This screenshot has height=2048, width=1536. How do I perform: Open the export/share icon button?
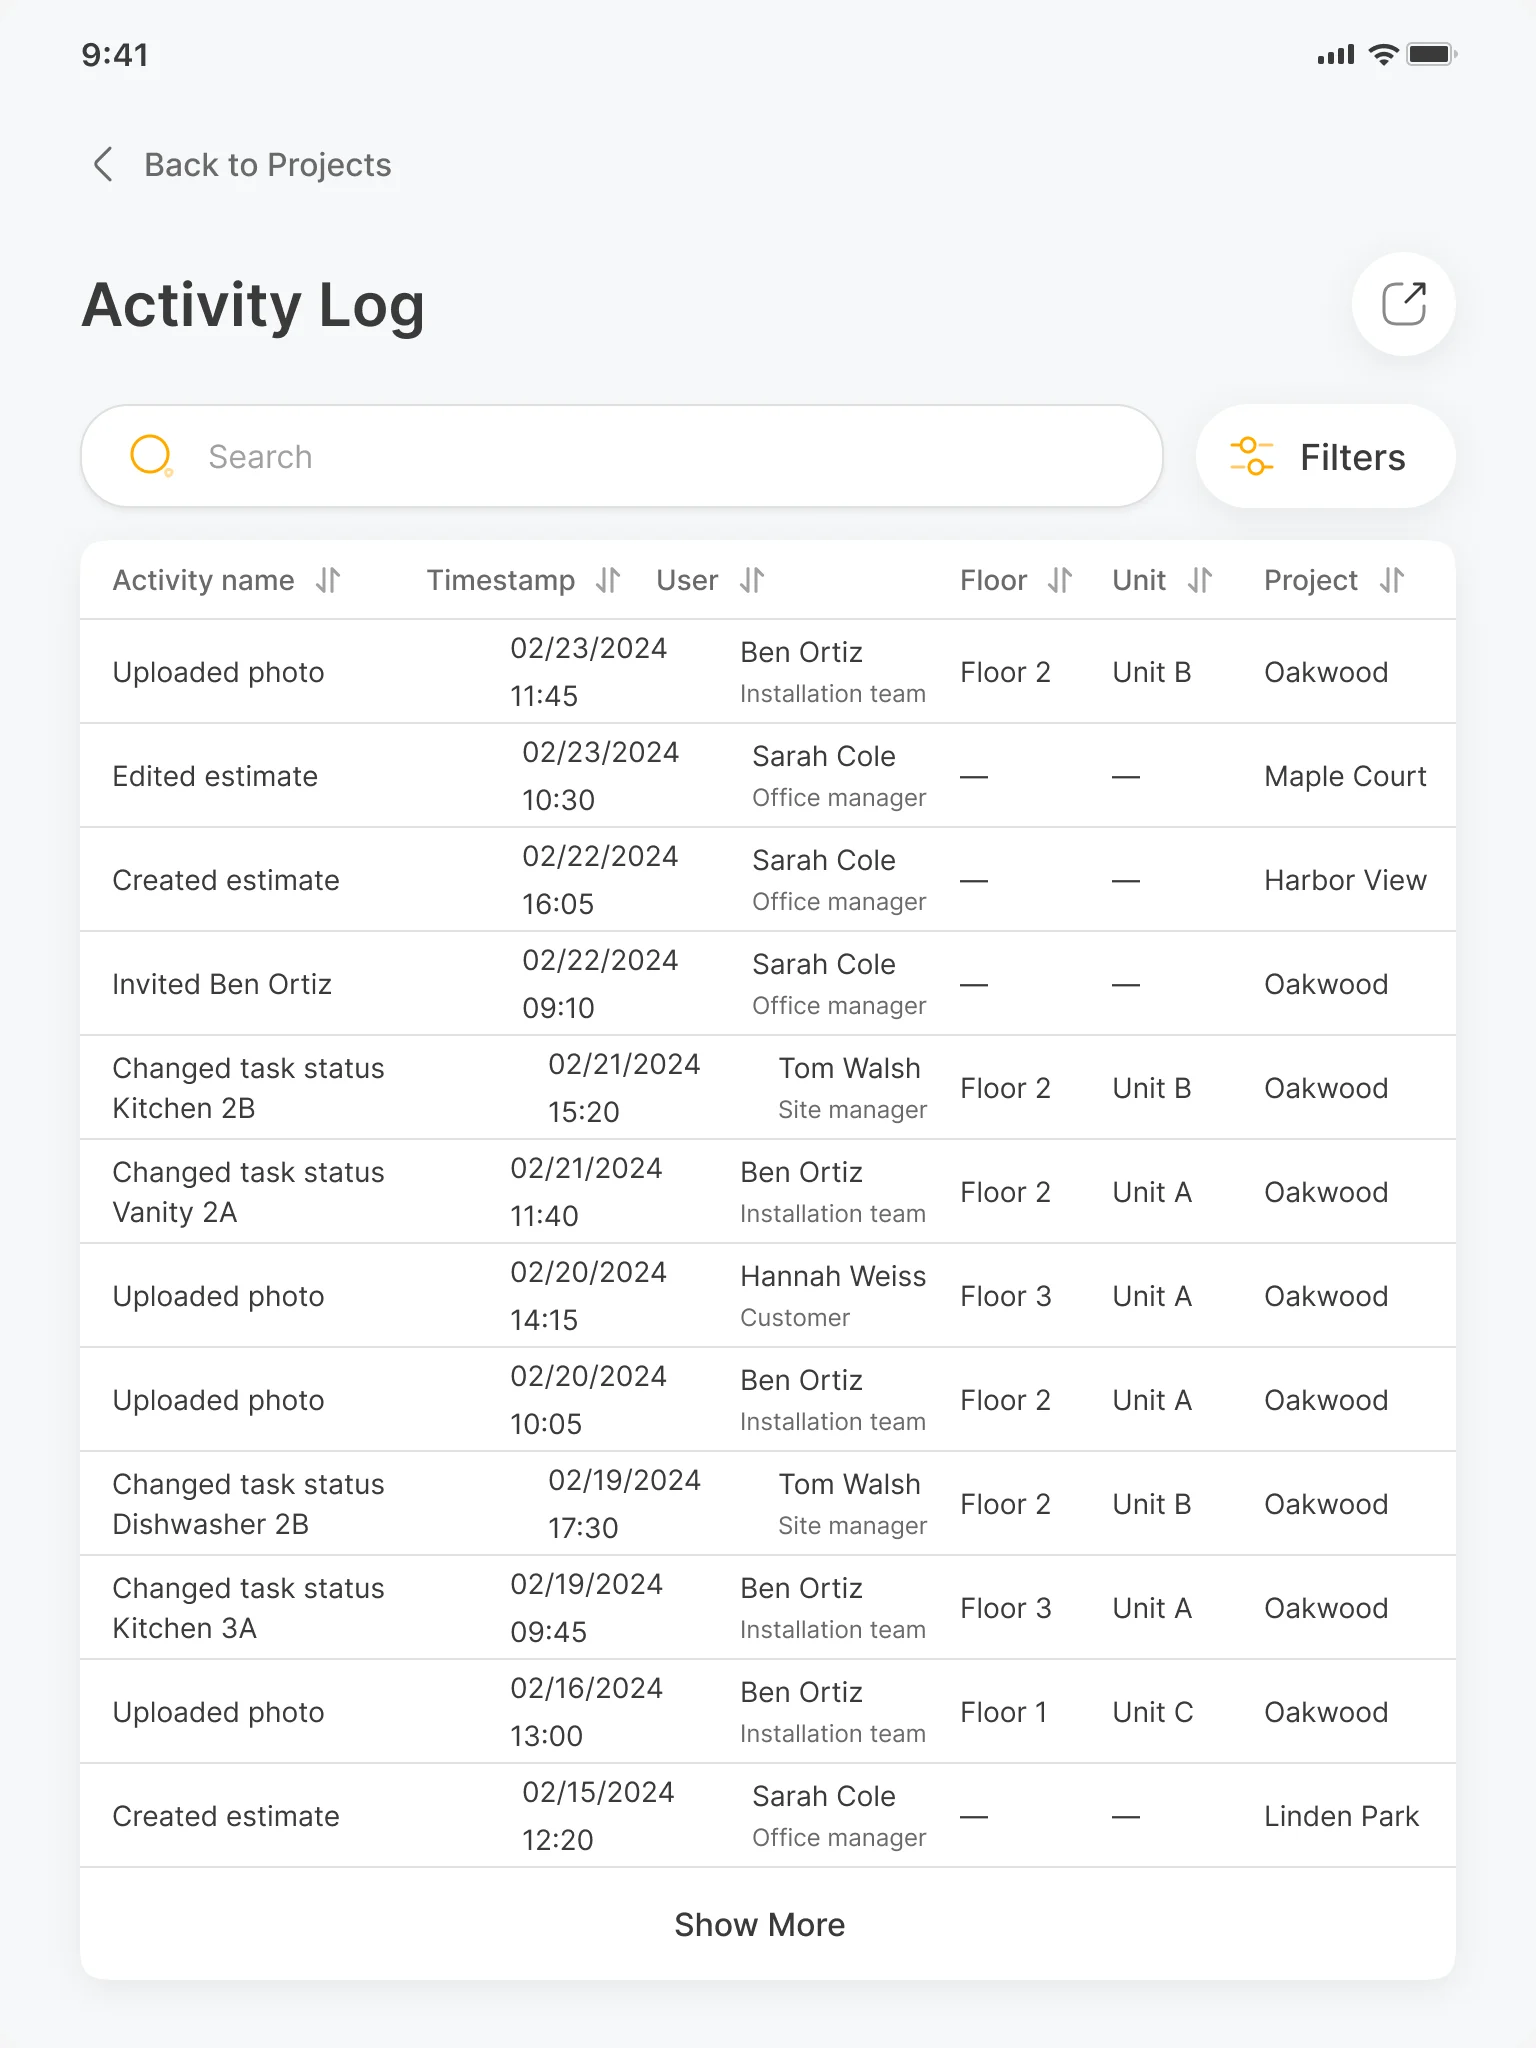(x=1403, y=304)
